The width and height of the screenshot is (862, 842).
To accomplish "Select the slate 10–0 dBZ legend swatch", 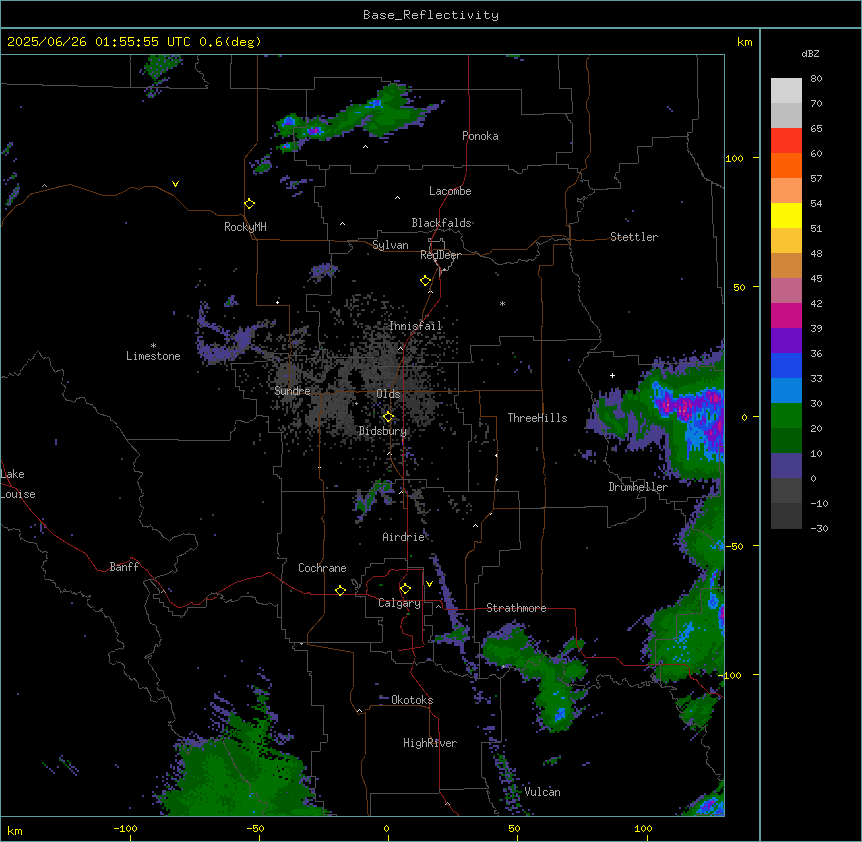I will 786,466.
